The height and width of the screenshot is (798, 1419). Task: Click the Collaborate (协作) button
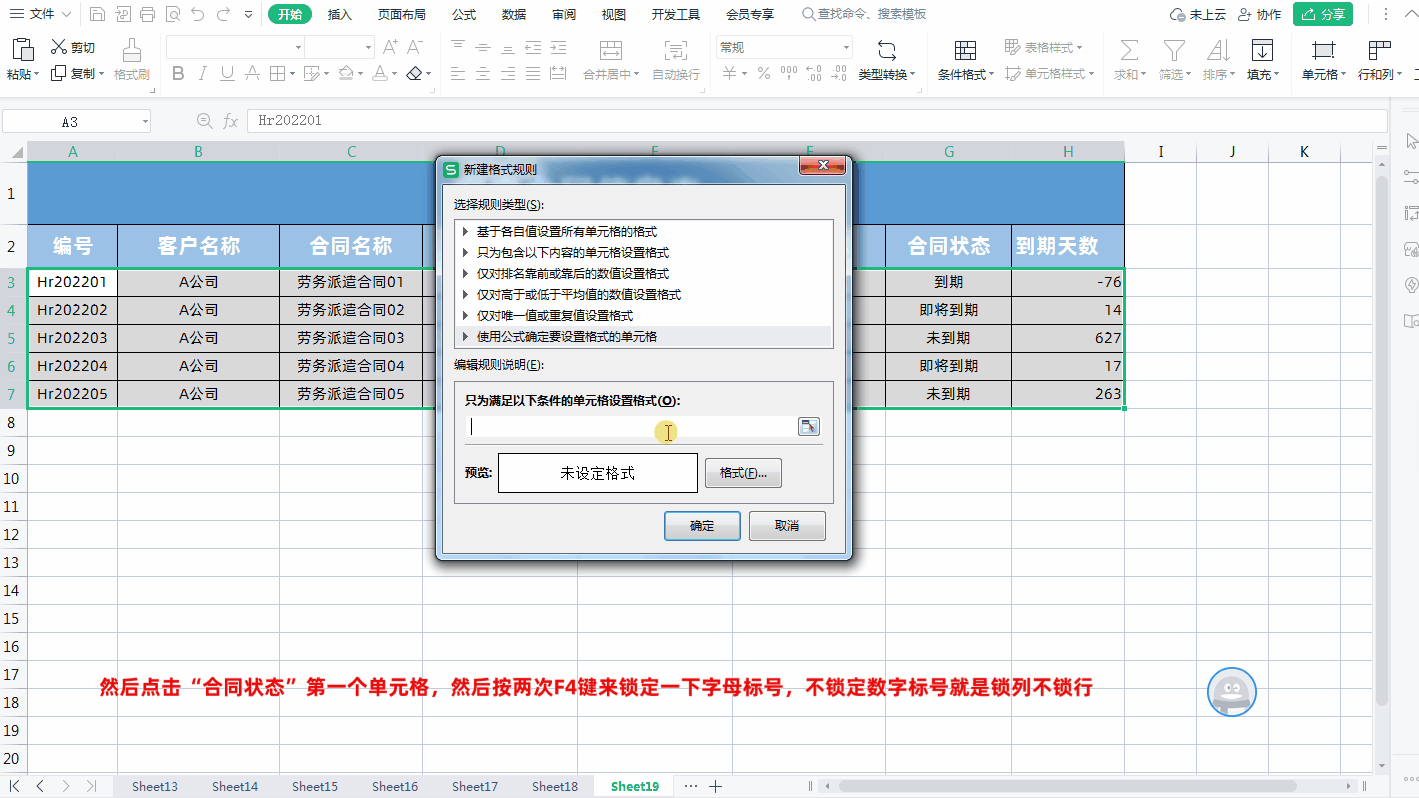point(1259,14)
